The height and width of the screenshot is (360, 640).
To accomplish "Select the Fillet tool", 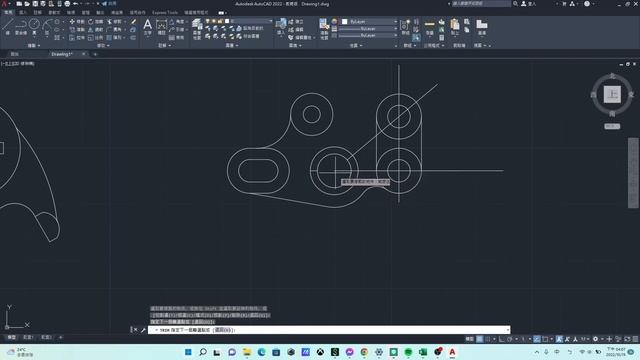I will pos(114,29).
